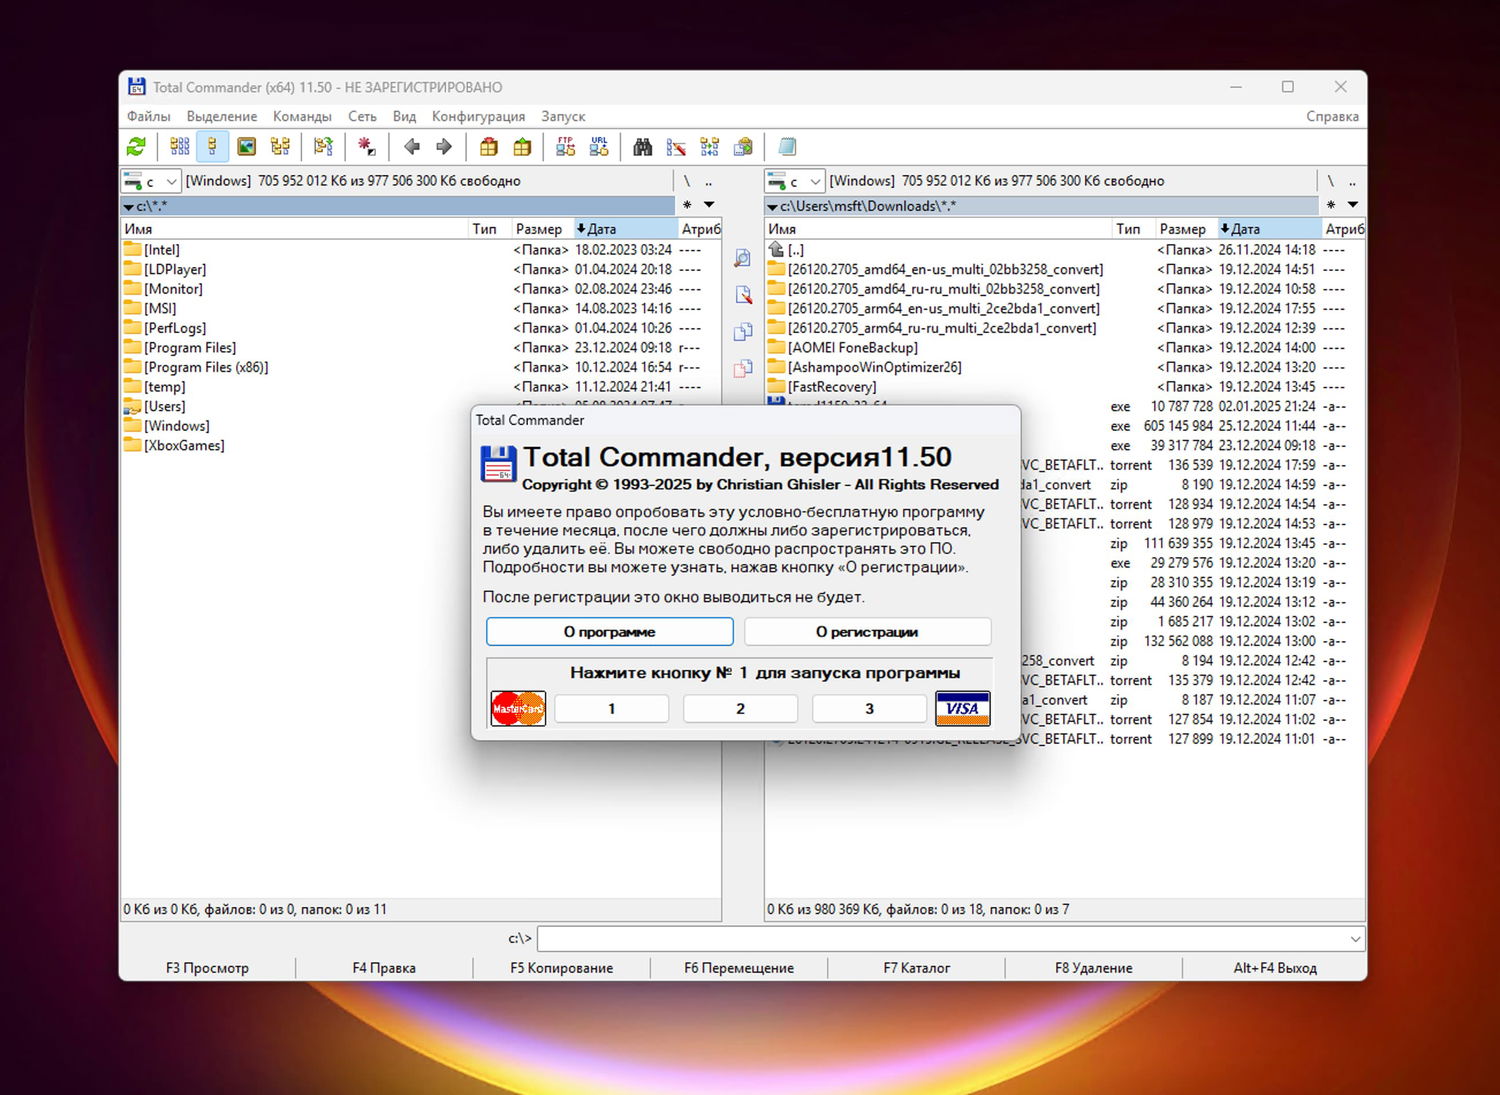Open the Конфигурация menu
Screen dimensions: 1500x1095
click(478, 116)
